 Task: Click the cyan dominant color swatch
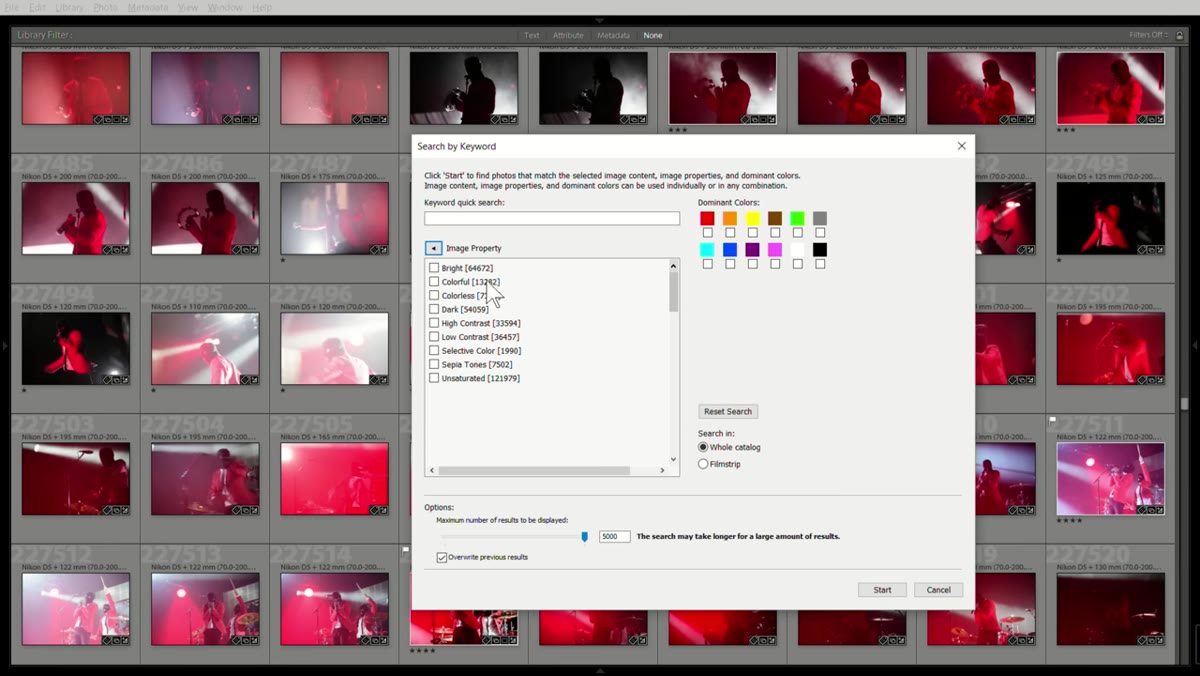[x=707, y=249]
